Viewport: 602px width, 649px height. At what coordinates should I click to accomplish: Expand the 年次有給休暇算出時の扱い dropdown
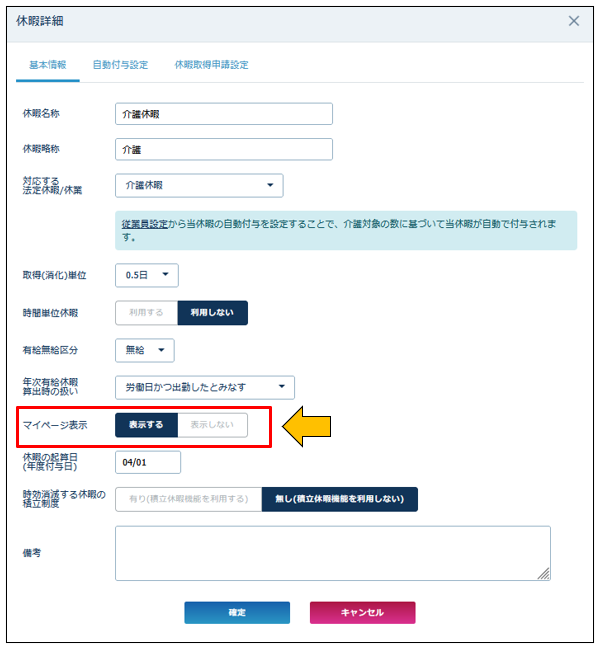click(x=205, y=387)
